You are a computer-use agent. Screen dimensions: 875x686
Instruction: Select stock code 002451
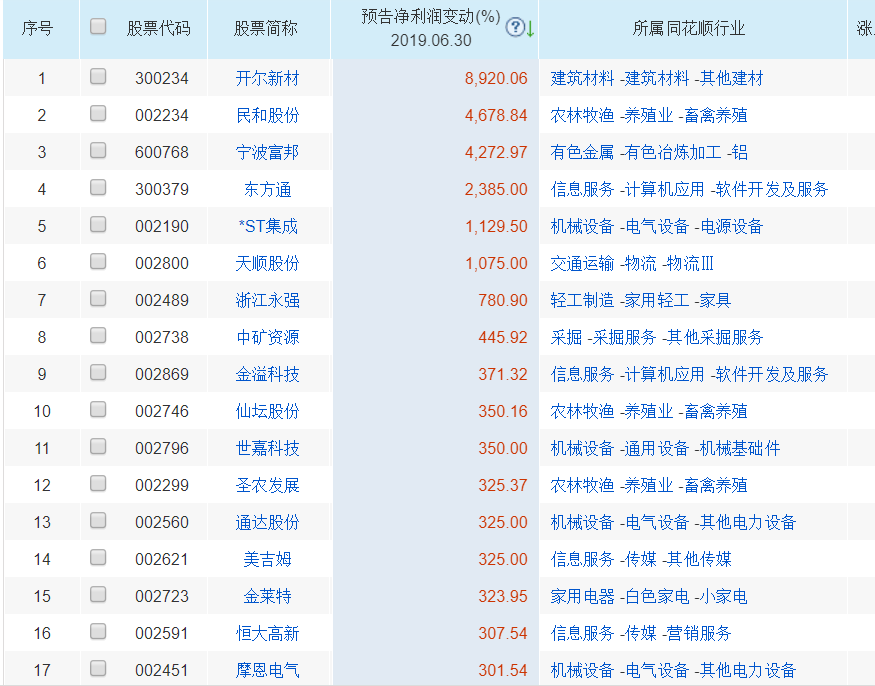tap(162, 670)
